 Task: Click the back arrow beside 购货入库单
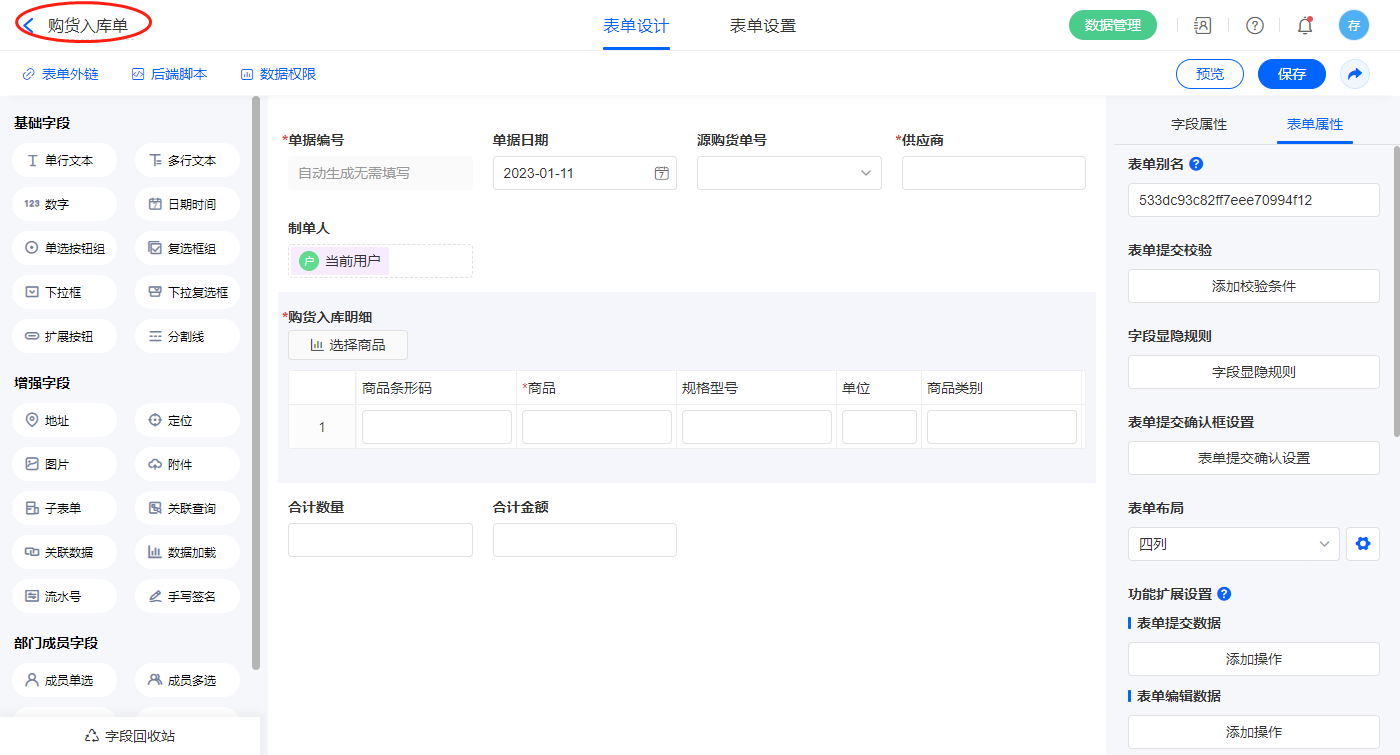coord(29,26)
